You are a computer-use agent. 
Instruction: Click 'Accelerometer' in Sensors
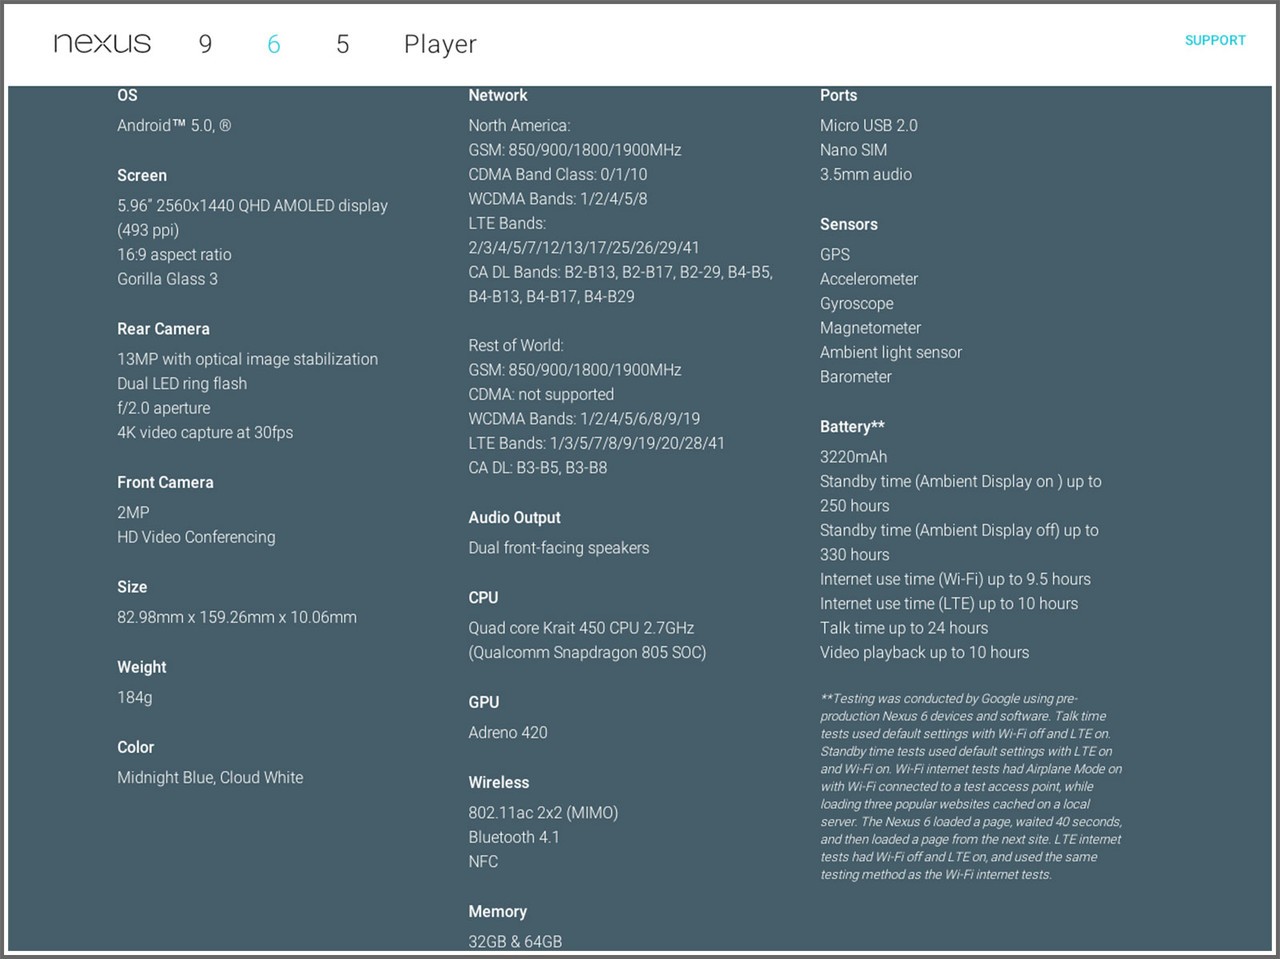[869, 279]
